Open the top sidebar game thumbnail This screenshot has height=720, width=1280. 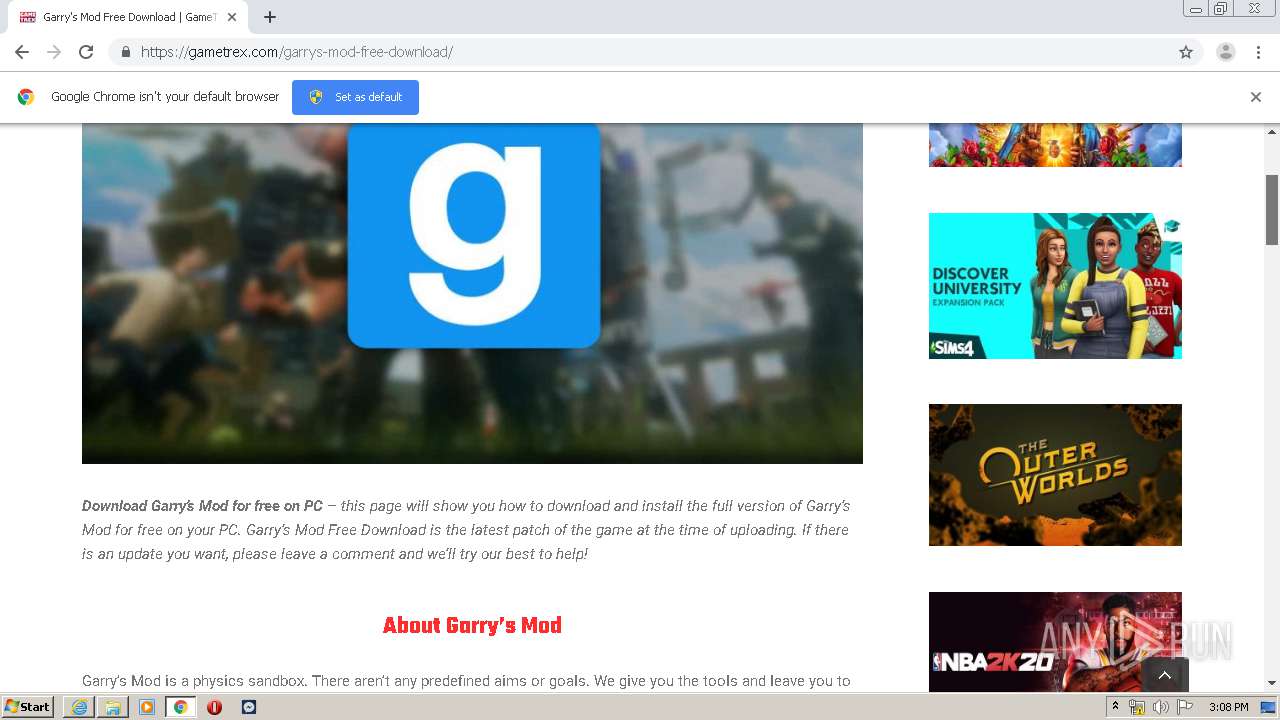pos(1055,144)
